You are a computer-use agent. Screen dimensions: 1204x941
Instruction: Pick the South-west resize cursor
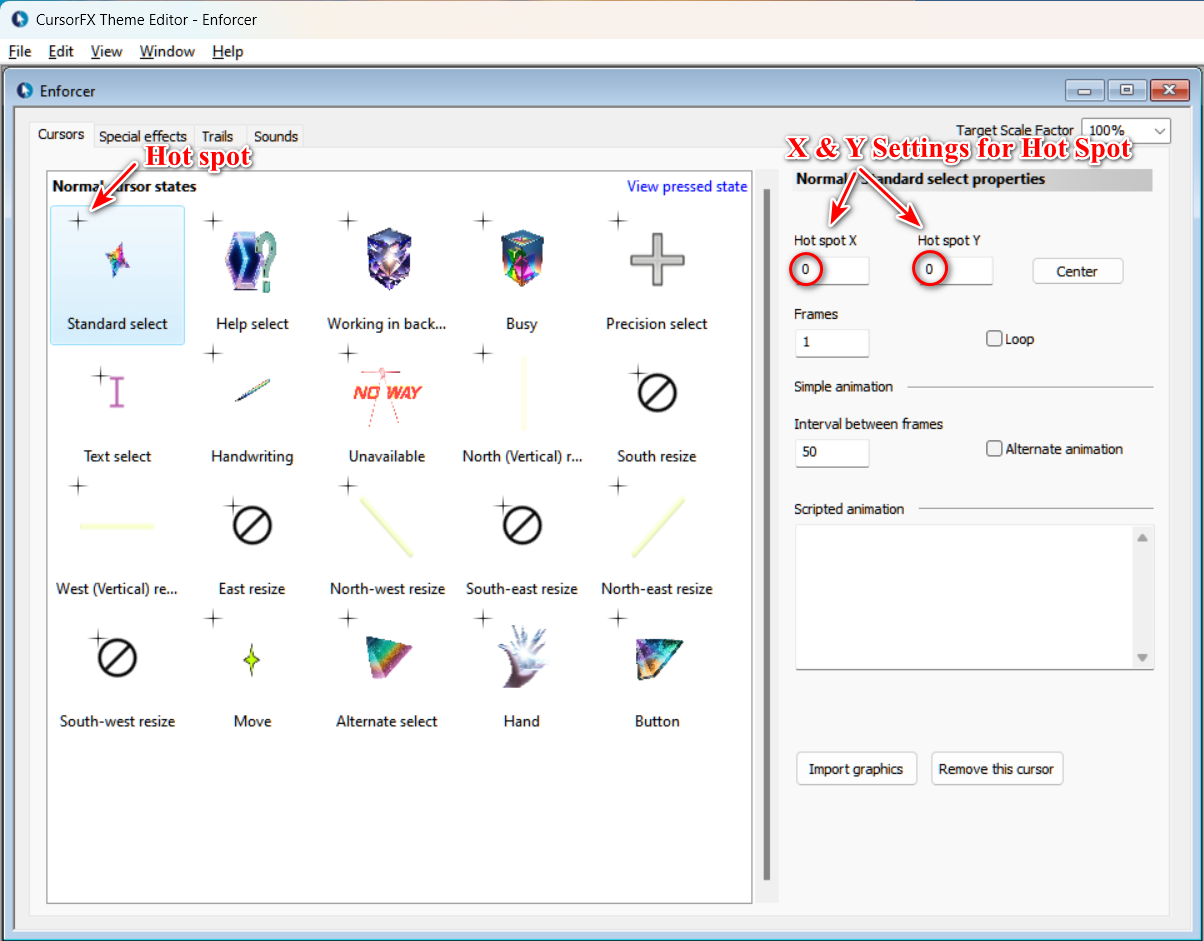[117, 674]
